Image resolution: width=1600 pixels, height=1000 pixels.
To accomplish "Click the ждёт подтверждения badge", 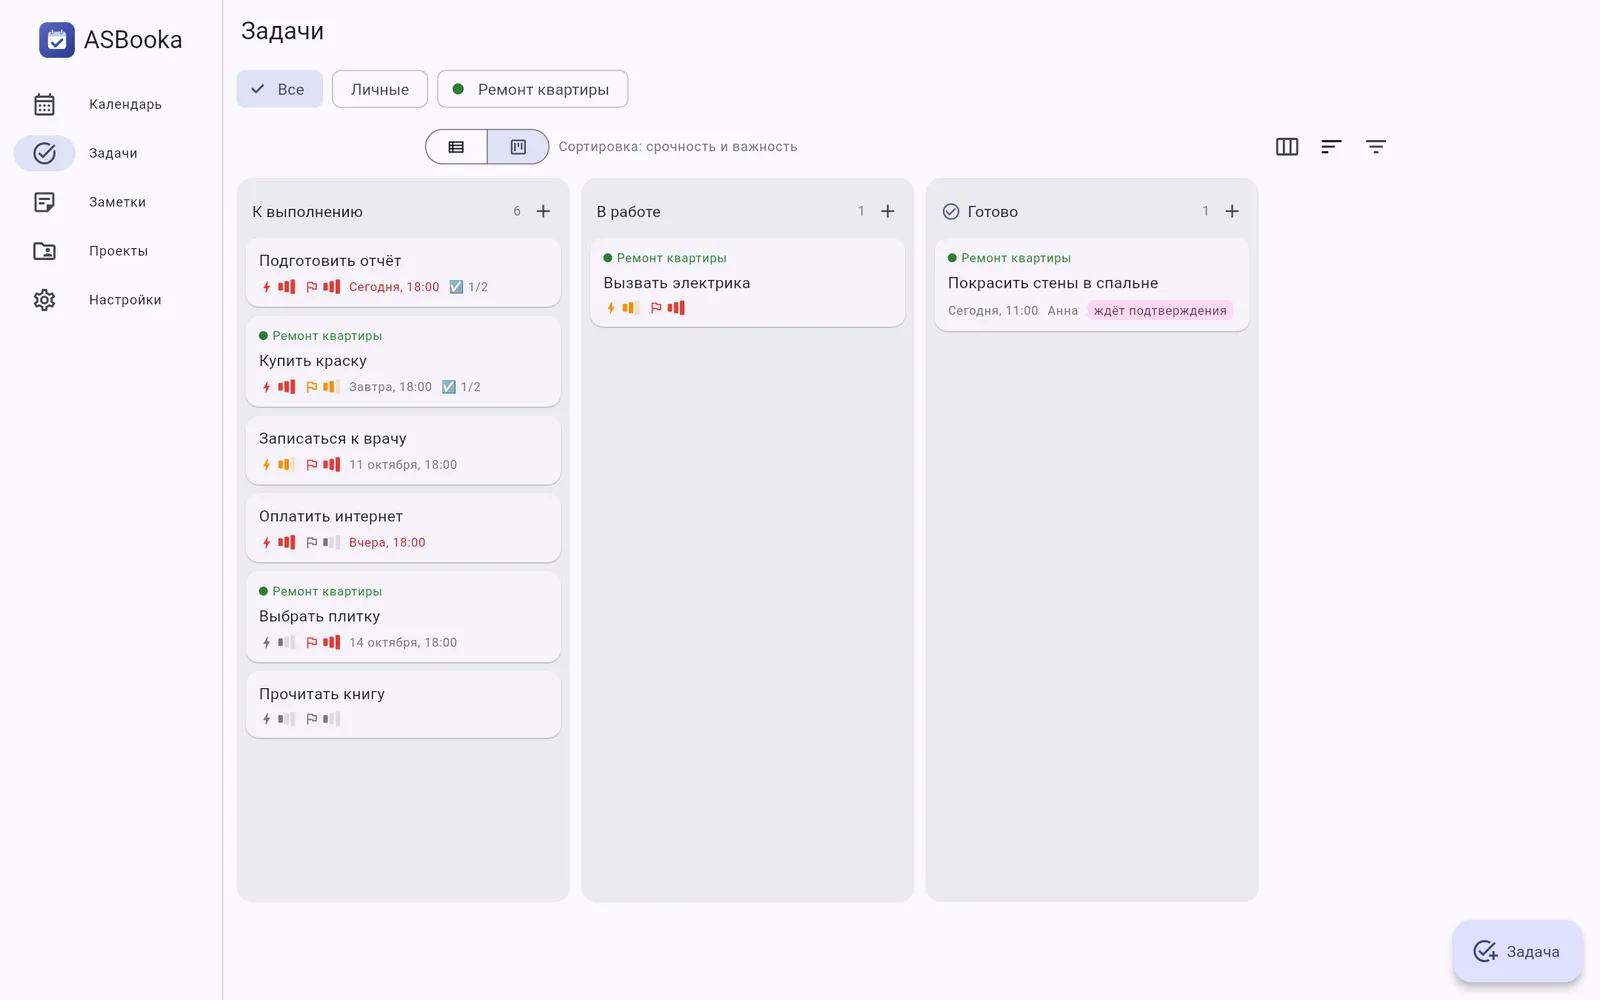I will [x=1160, y=311].
